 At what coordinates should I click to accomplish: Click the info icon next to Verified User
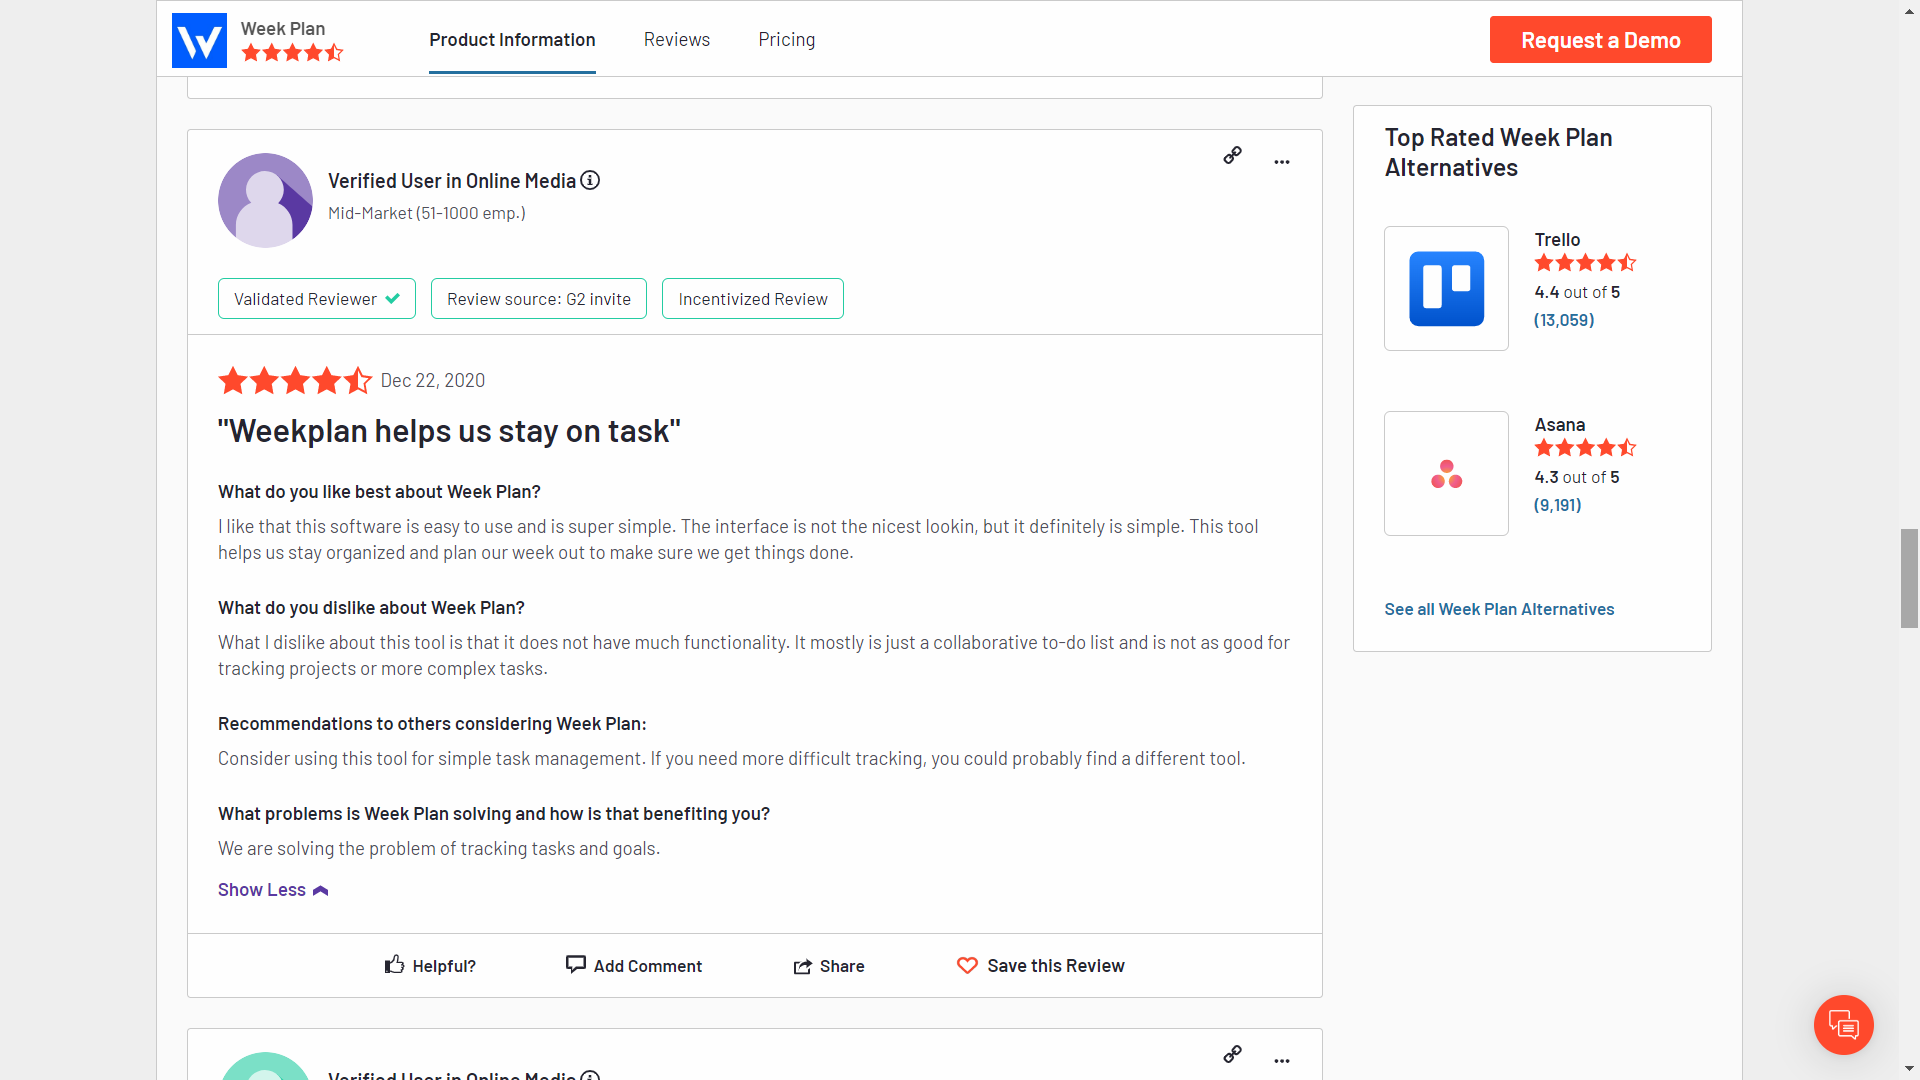click(x=590, y=180)
